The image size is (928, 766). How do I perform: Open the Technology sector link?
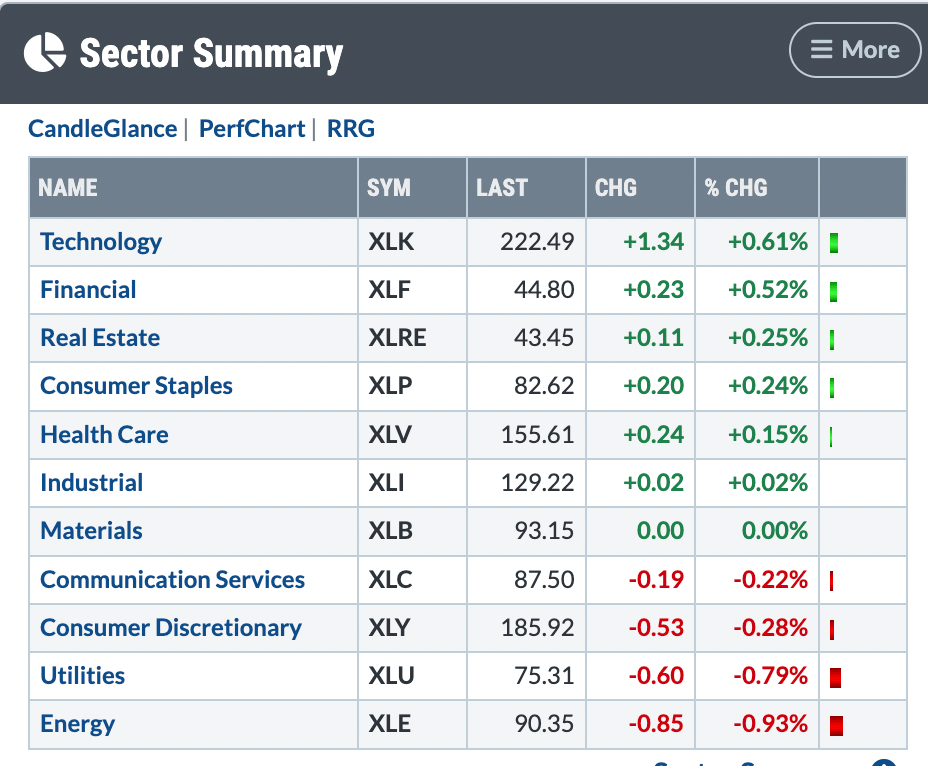coord(101,242)
